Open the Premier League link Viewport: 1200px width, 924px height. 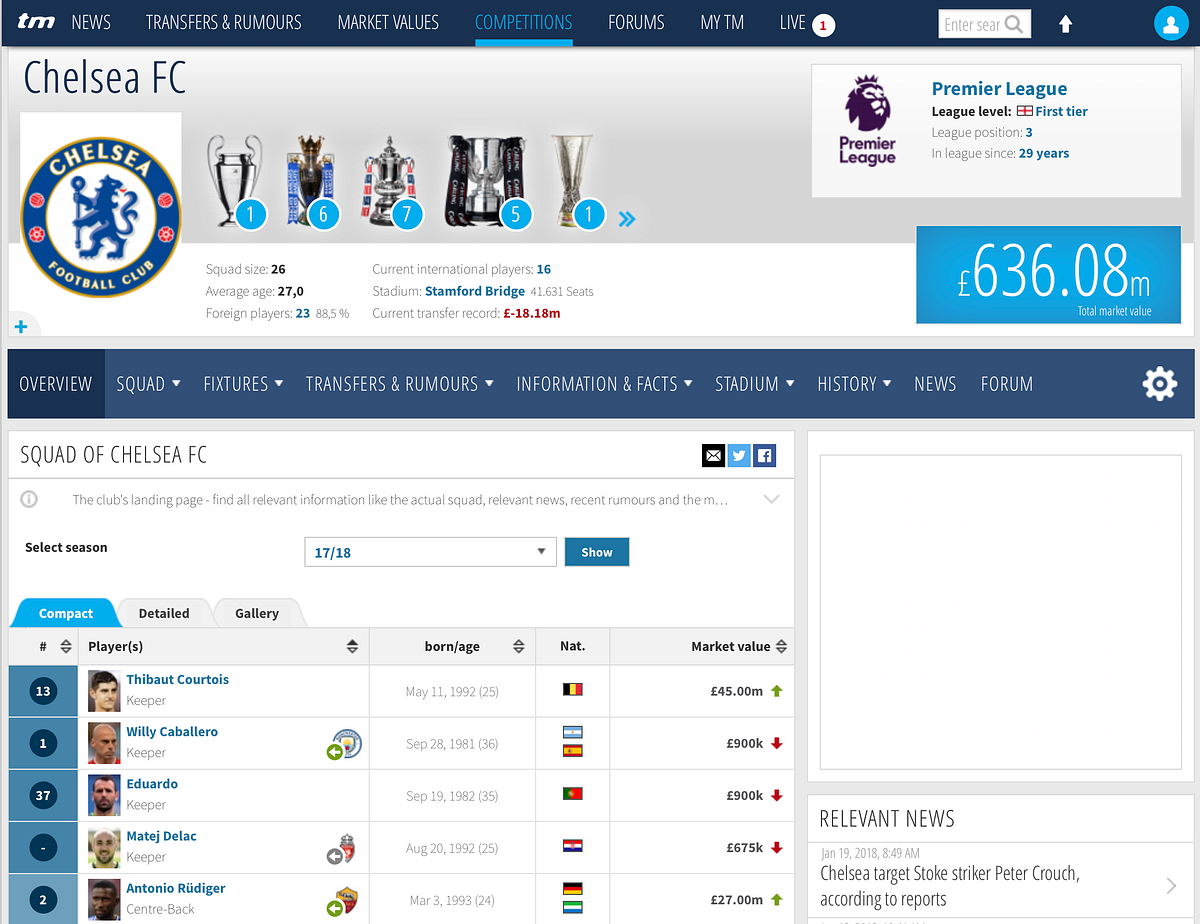[999, 89]
